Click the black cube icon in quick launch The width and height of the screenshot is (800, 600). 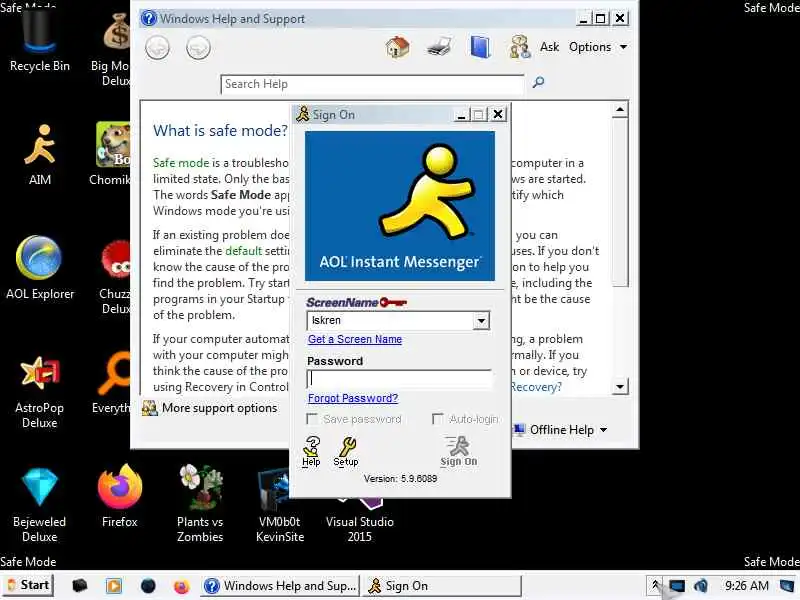pyautogui.click(x=80, y=586)
